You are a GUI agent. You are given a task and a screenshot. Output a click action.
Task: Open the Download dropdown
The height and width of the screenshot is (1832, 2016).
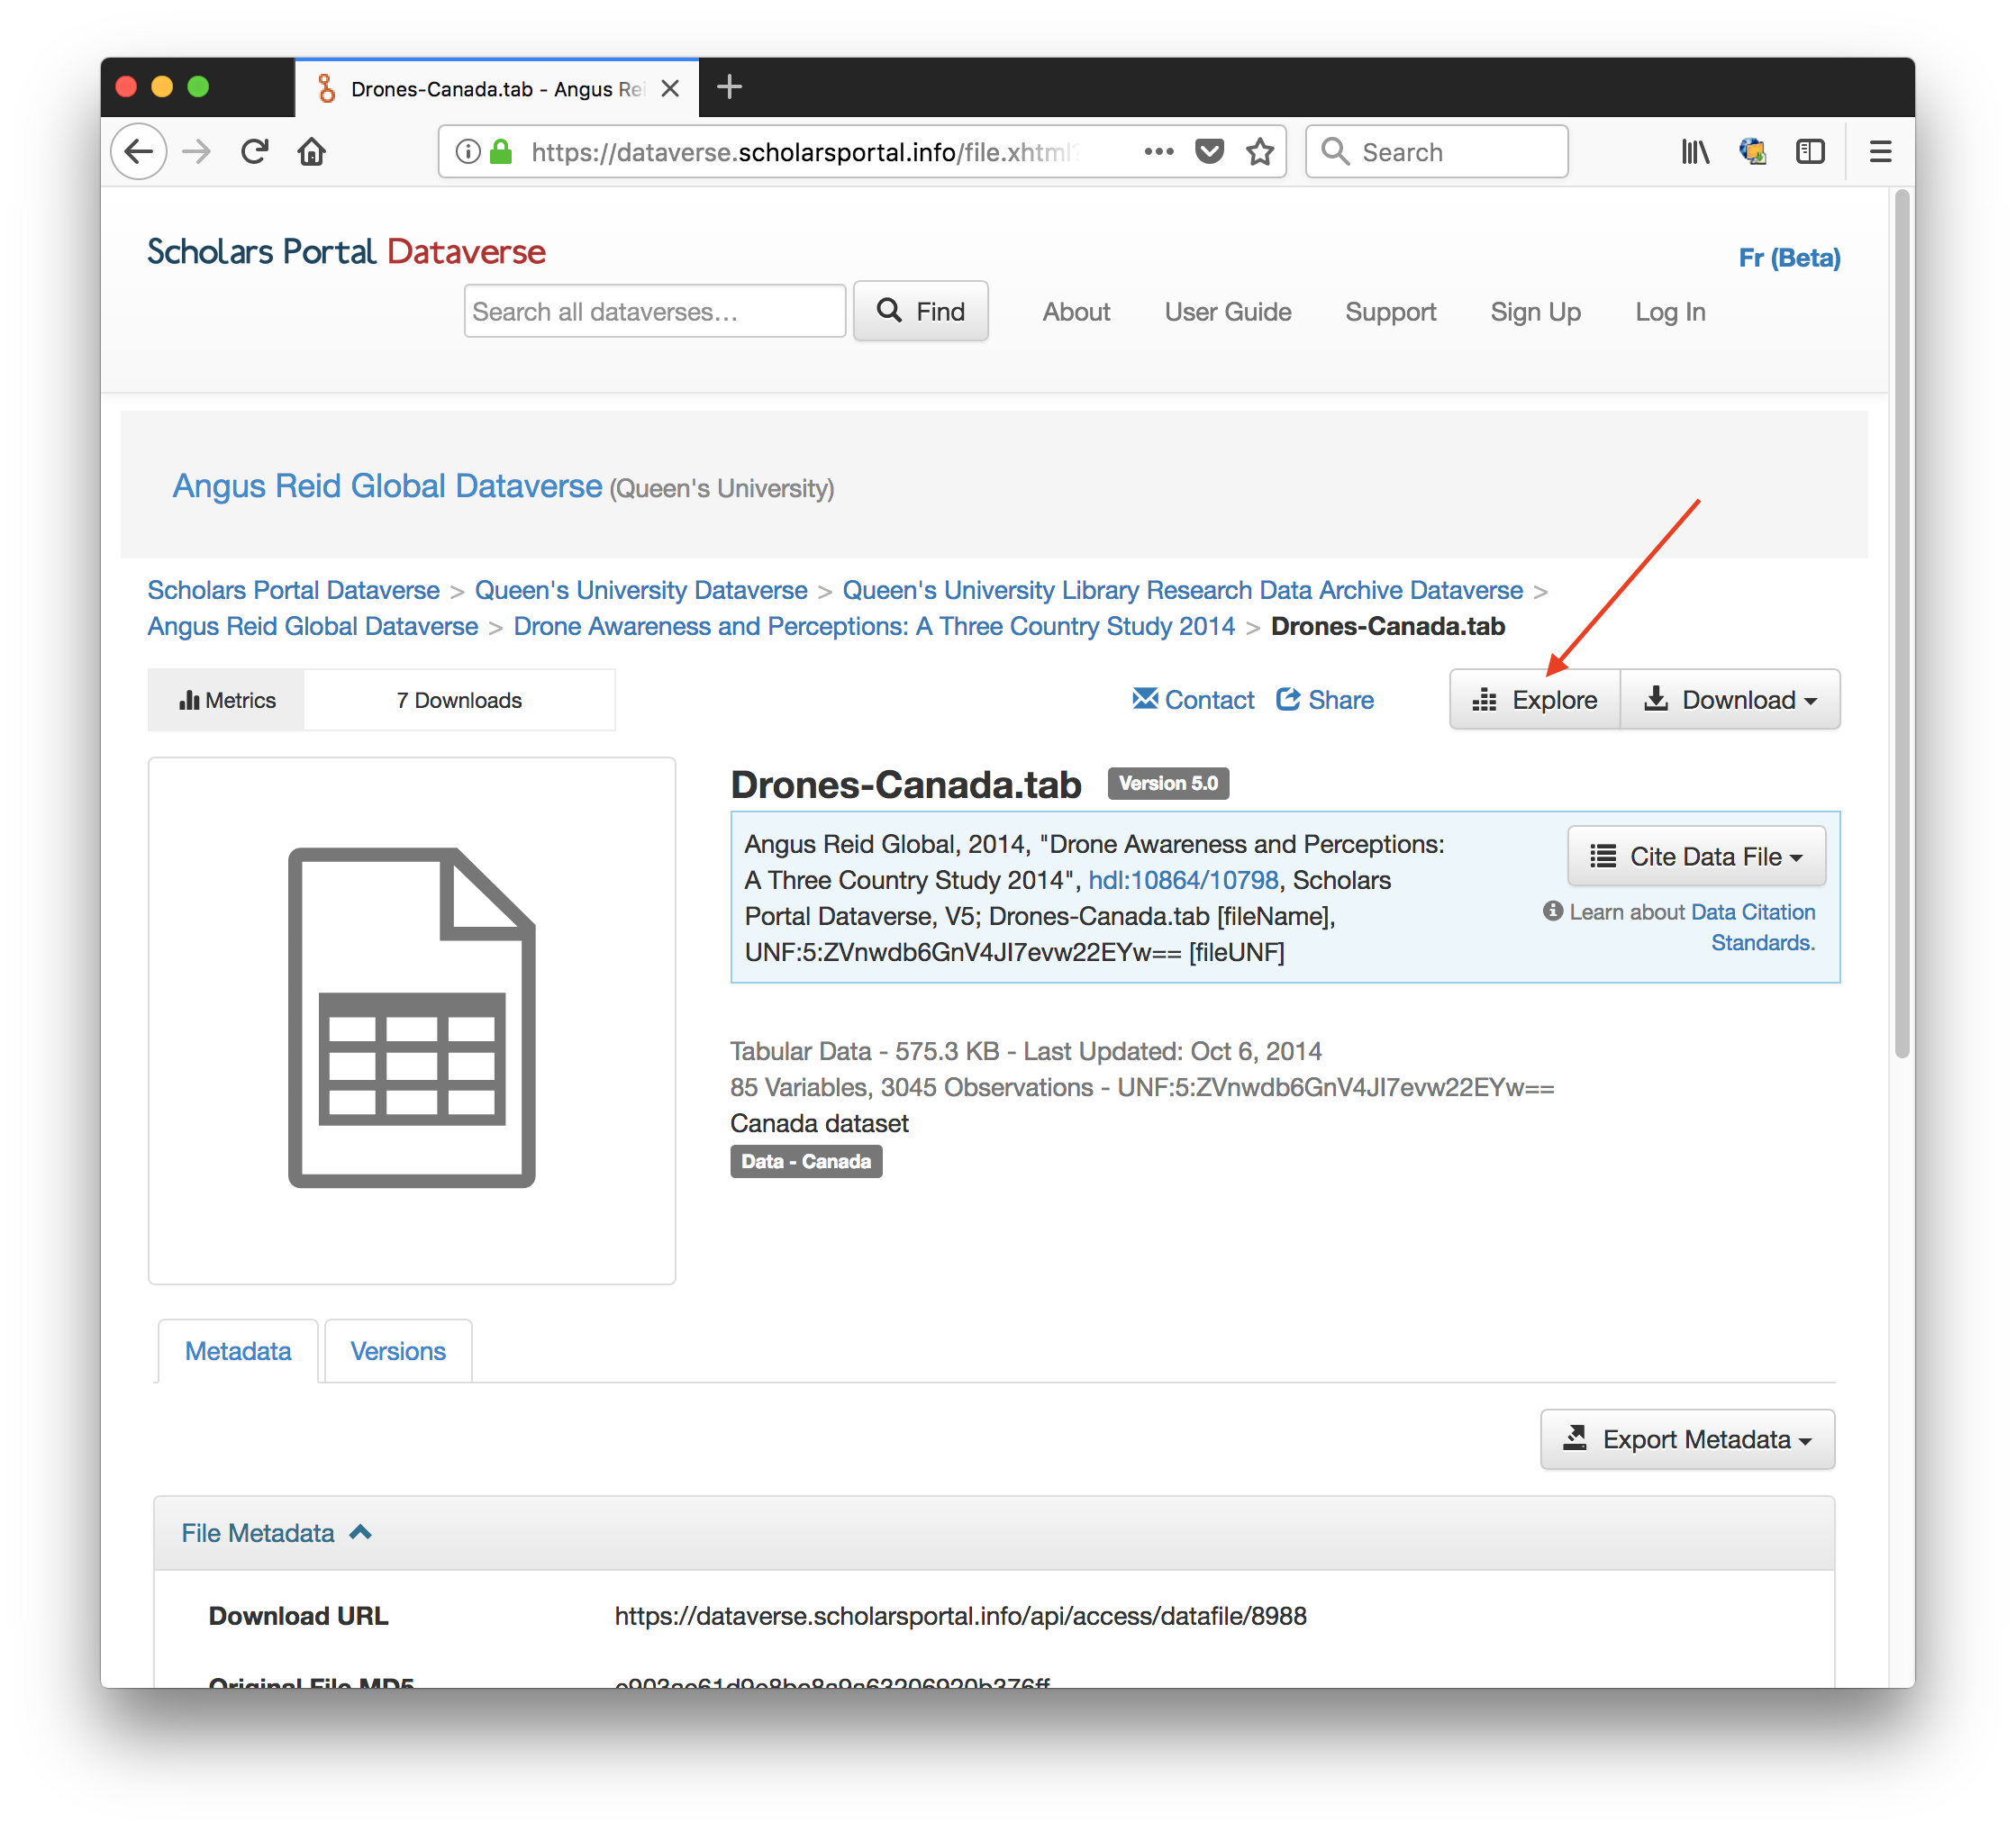(1730, 699)
